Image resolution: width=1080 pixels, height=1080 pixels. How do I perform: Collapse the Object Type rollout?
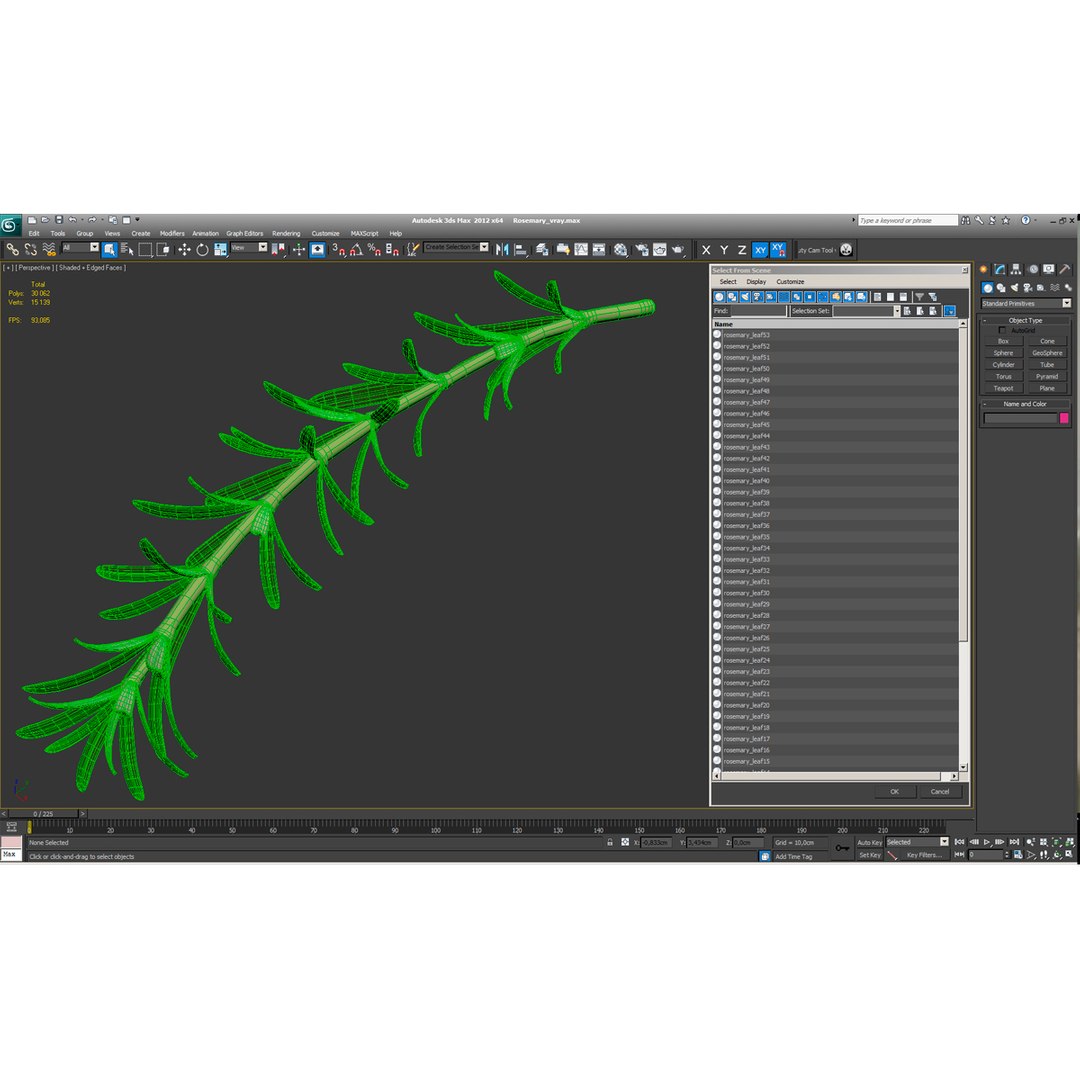[x=1025, y=320]
